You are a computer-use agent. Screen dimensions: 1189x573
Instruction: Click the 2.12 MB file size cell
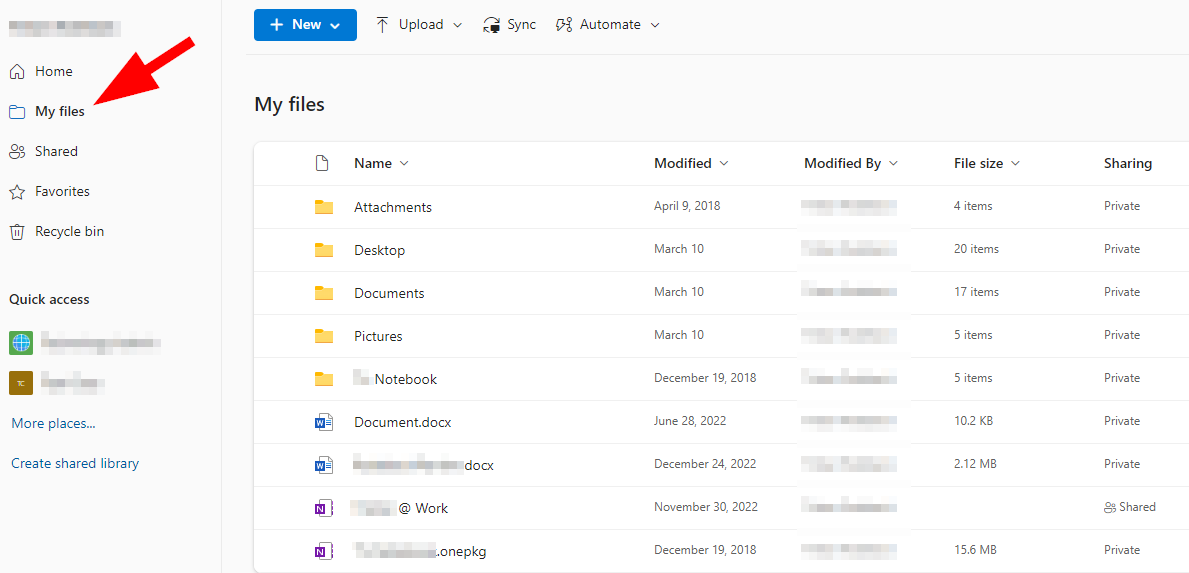pos(974,464)
